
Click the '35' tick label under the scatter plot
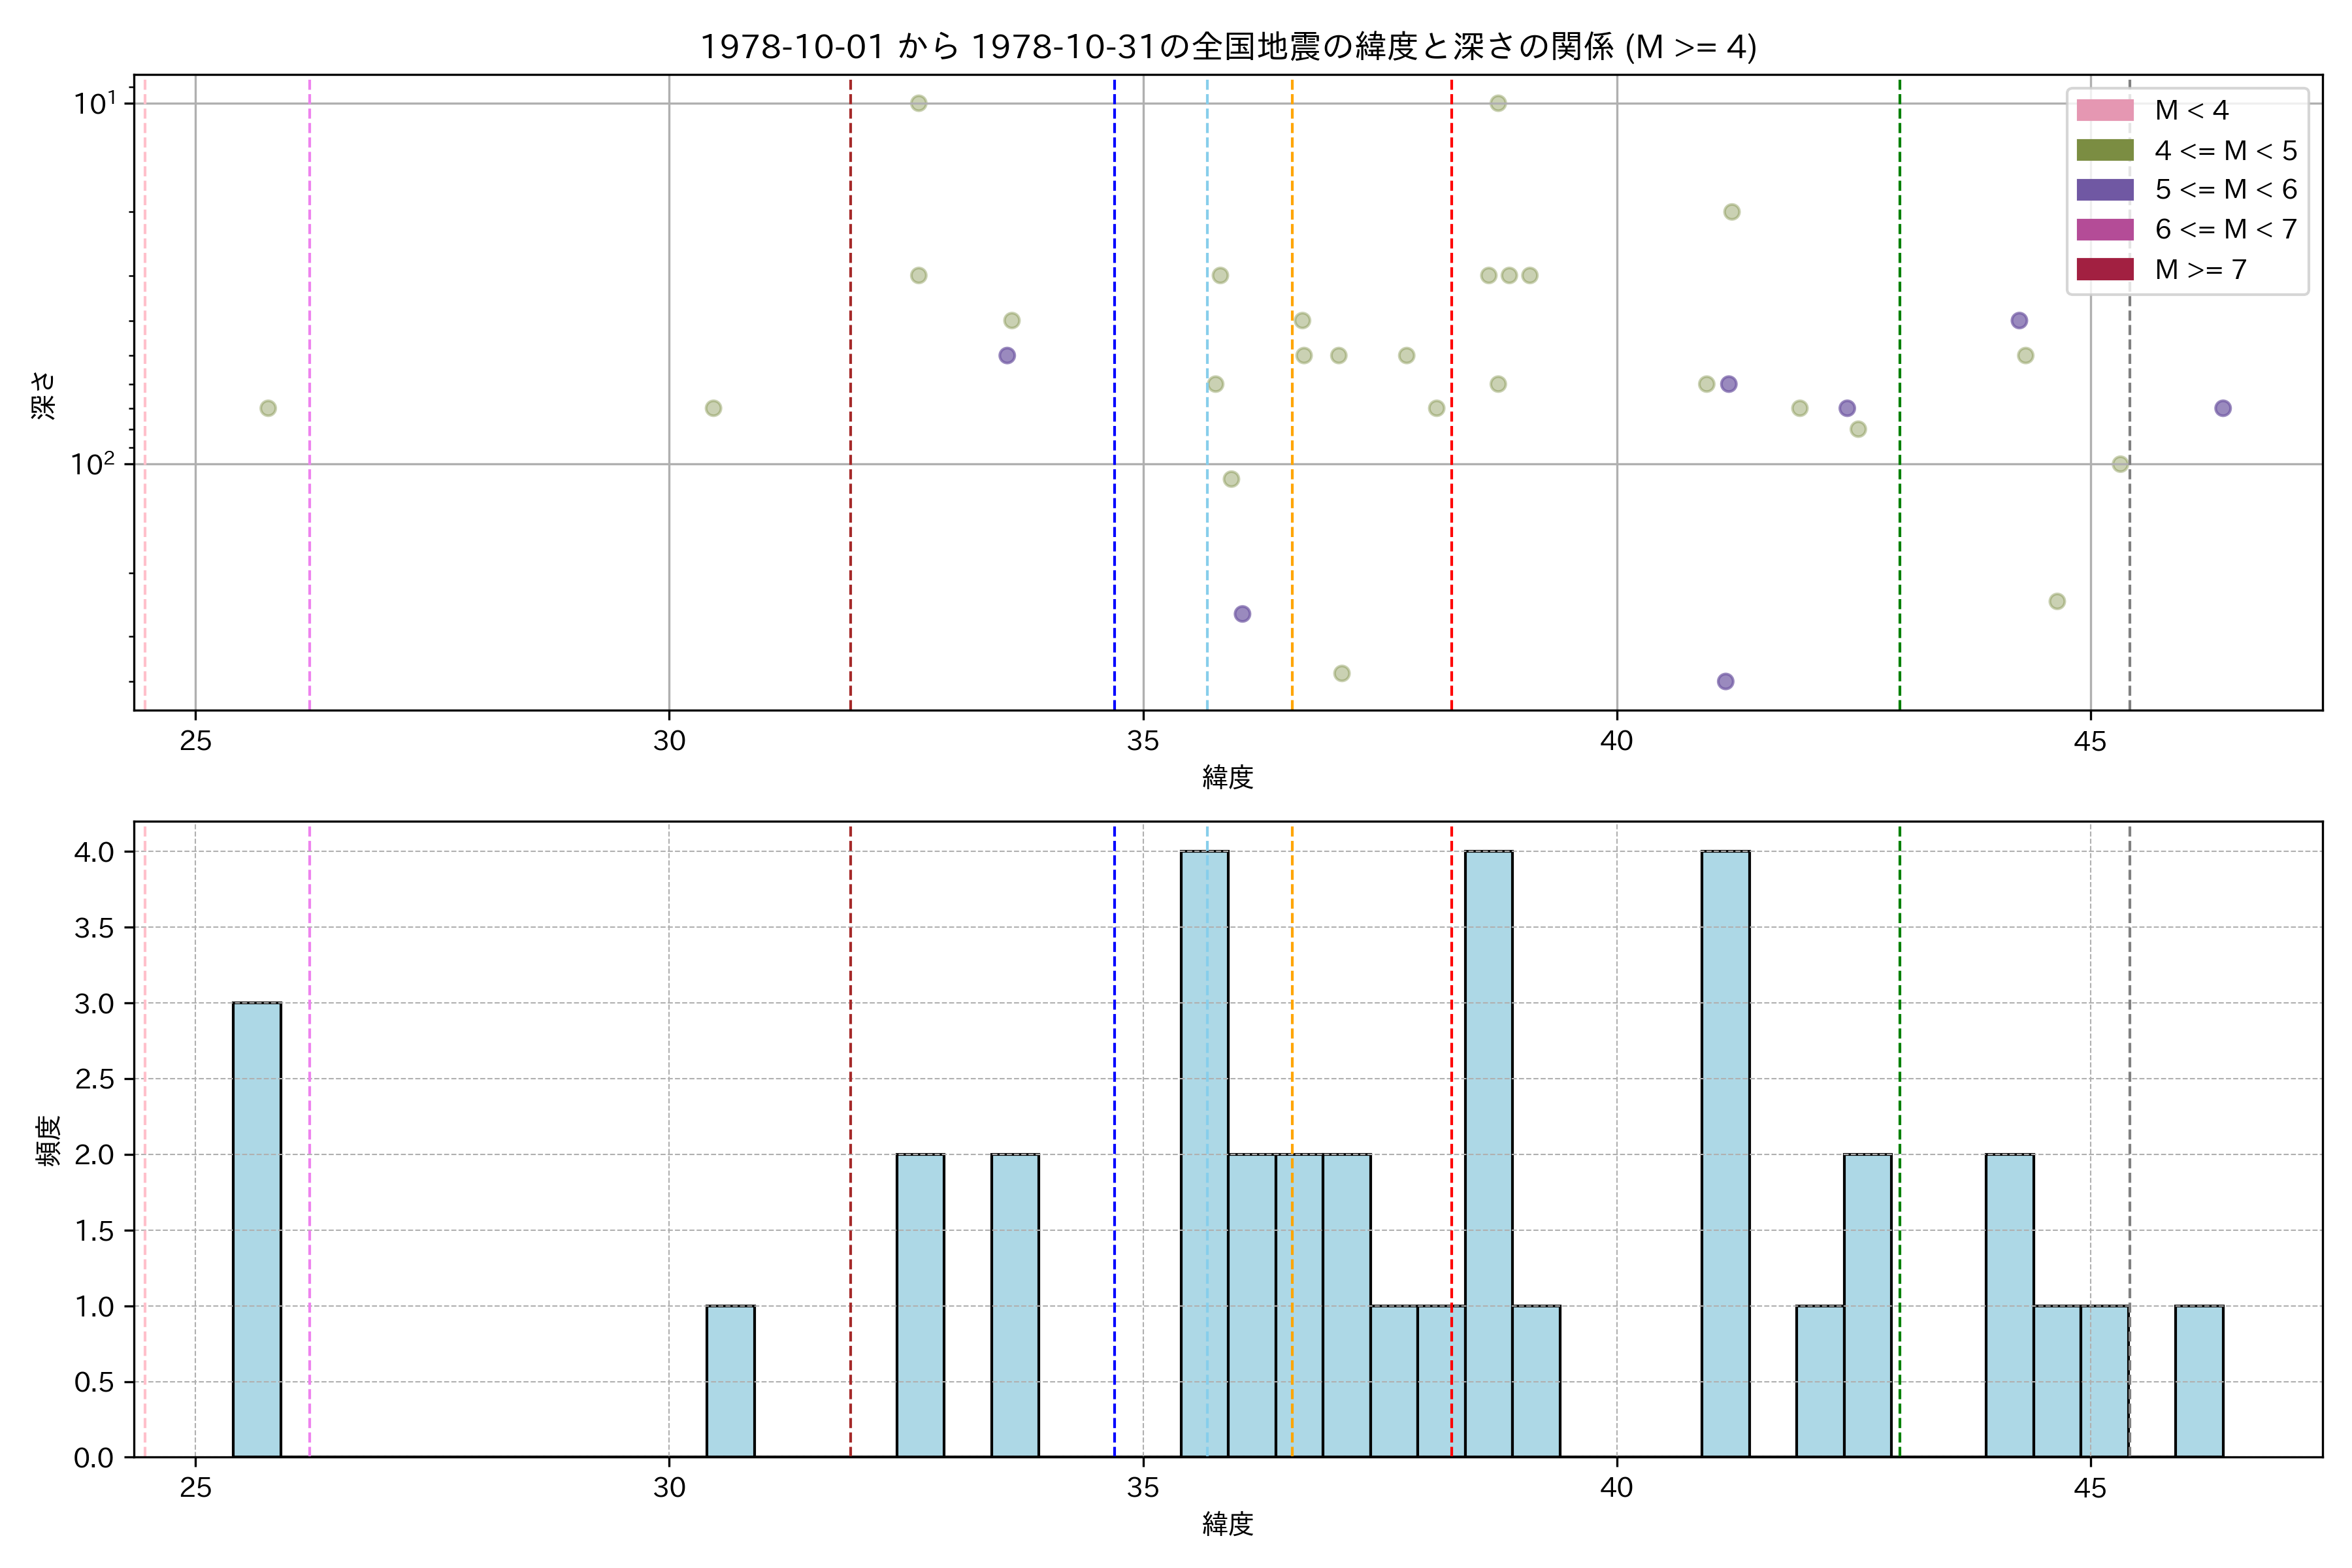point(1143,741)
